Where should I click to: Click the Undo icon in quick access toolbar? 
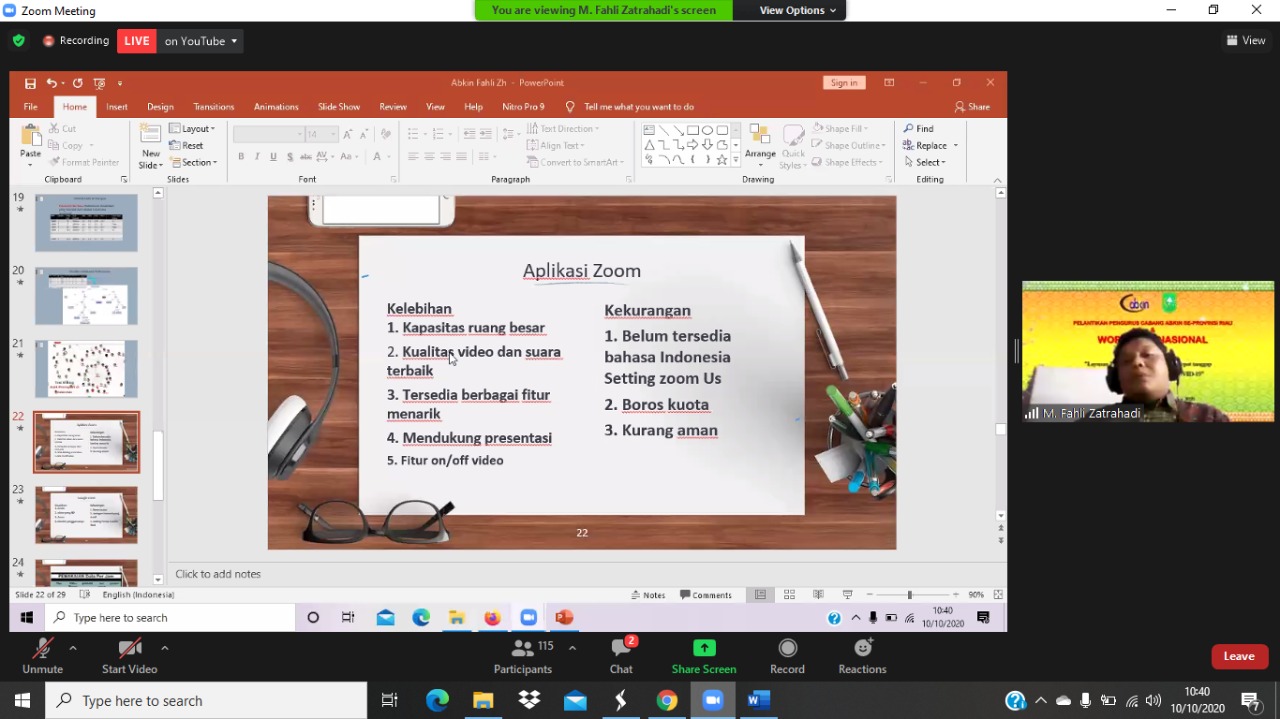[52, 83]
